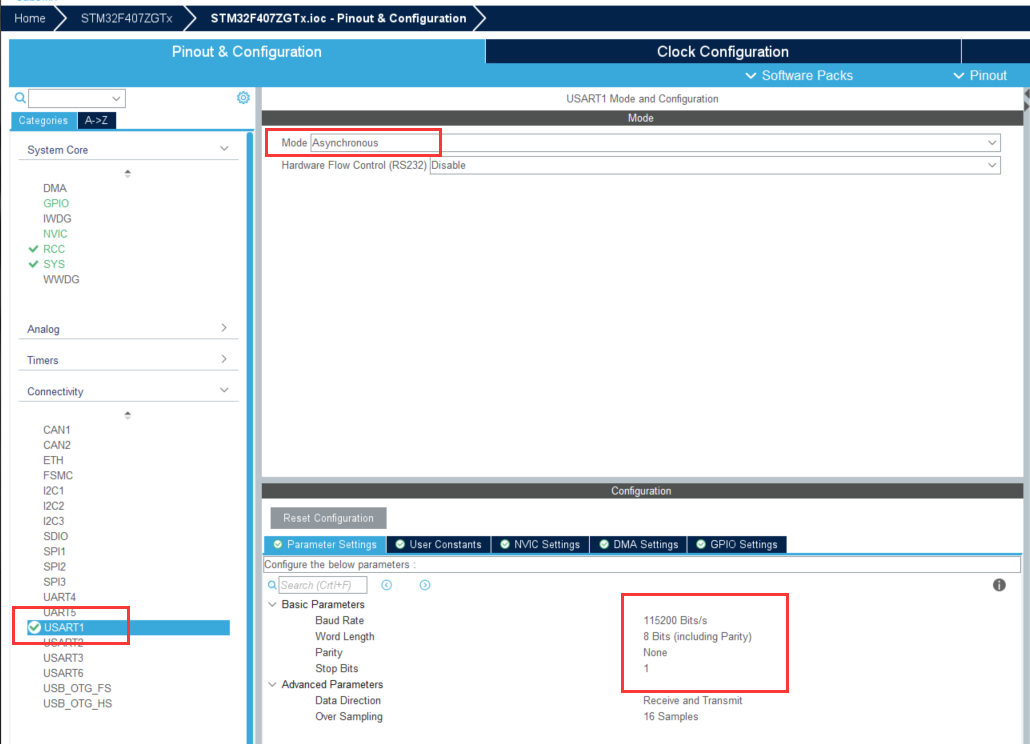Image resolution: width=1030 pixels, height=744 pixels.
Task: Select I2C1 peripheral
Action: pyautogui.click(x=54, y=491)
